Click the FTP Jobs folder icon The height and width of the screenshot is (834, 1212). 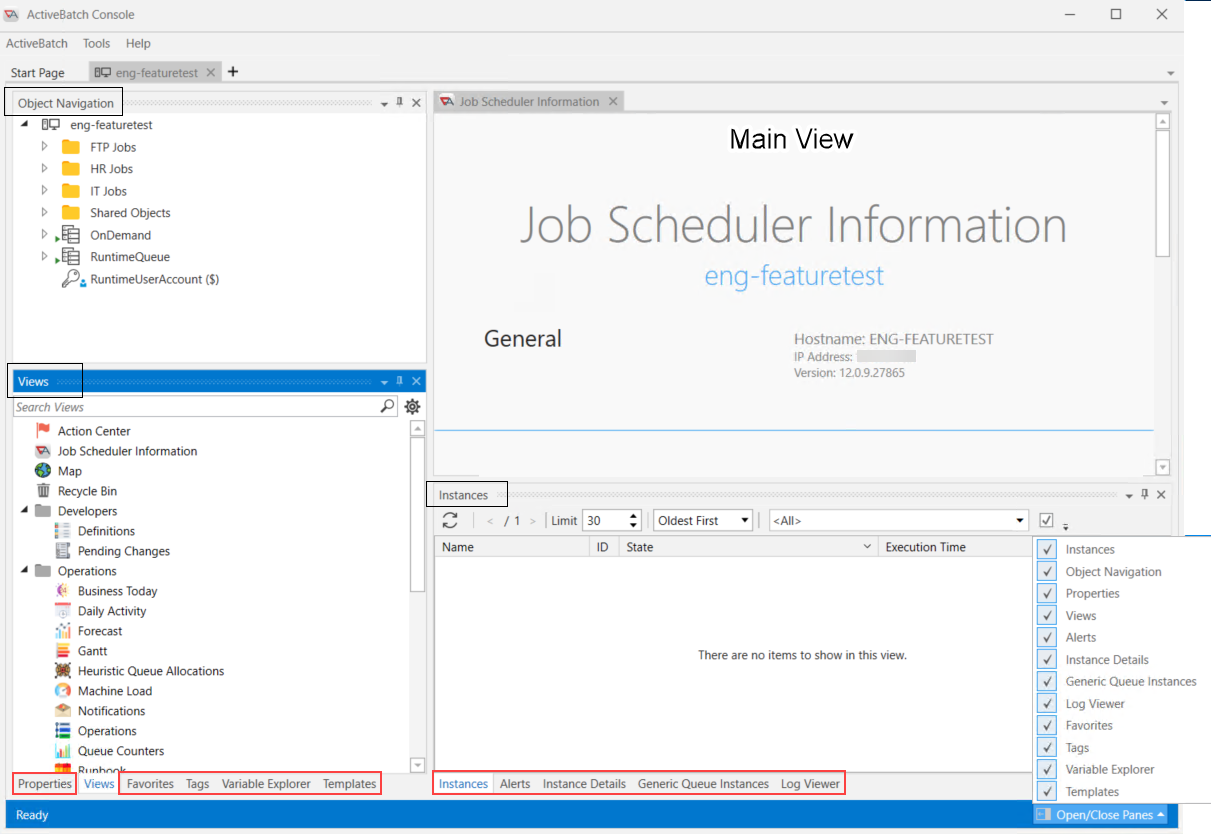pyautogui.click(x=71, y=147)
